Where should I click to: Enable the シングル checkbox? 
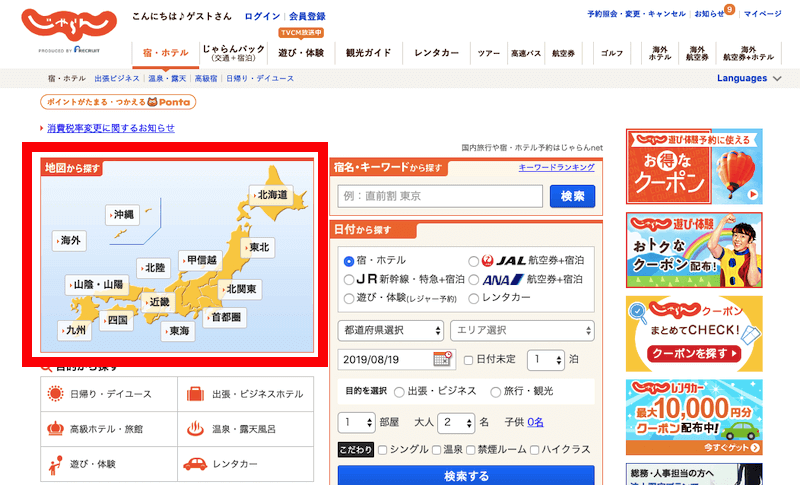pos(382,450)
